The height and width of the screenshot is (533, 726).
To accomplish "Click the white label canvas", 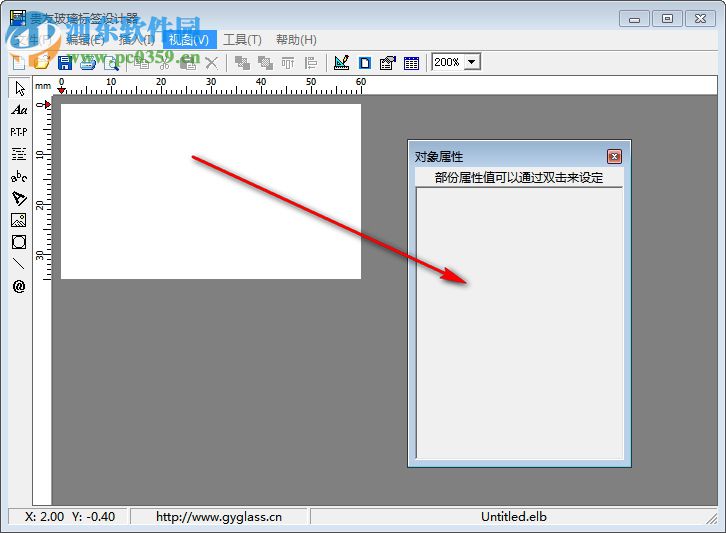I will coord(211,191).
